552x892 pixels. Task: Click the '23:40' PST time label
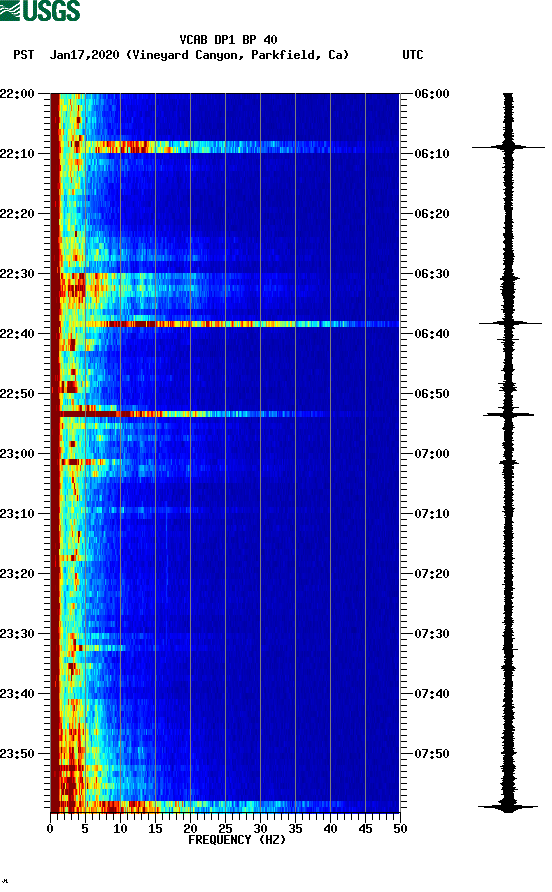click(x=17, y=693)
